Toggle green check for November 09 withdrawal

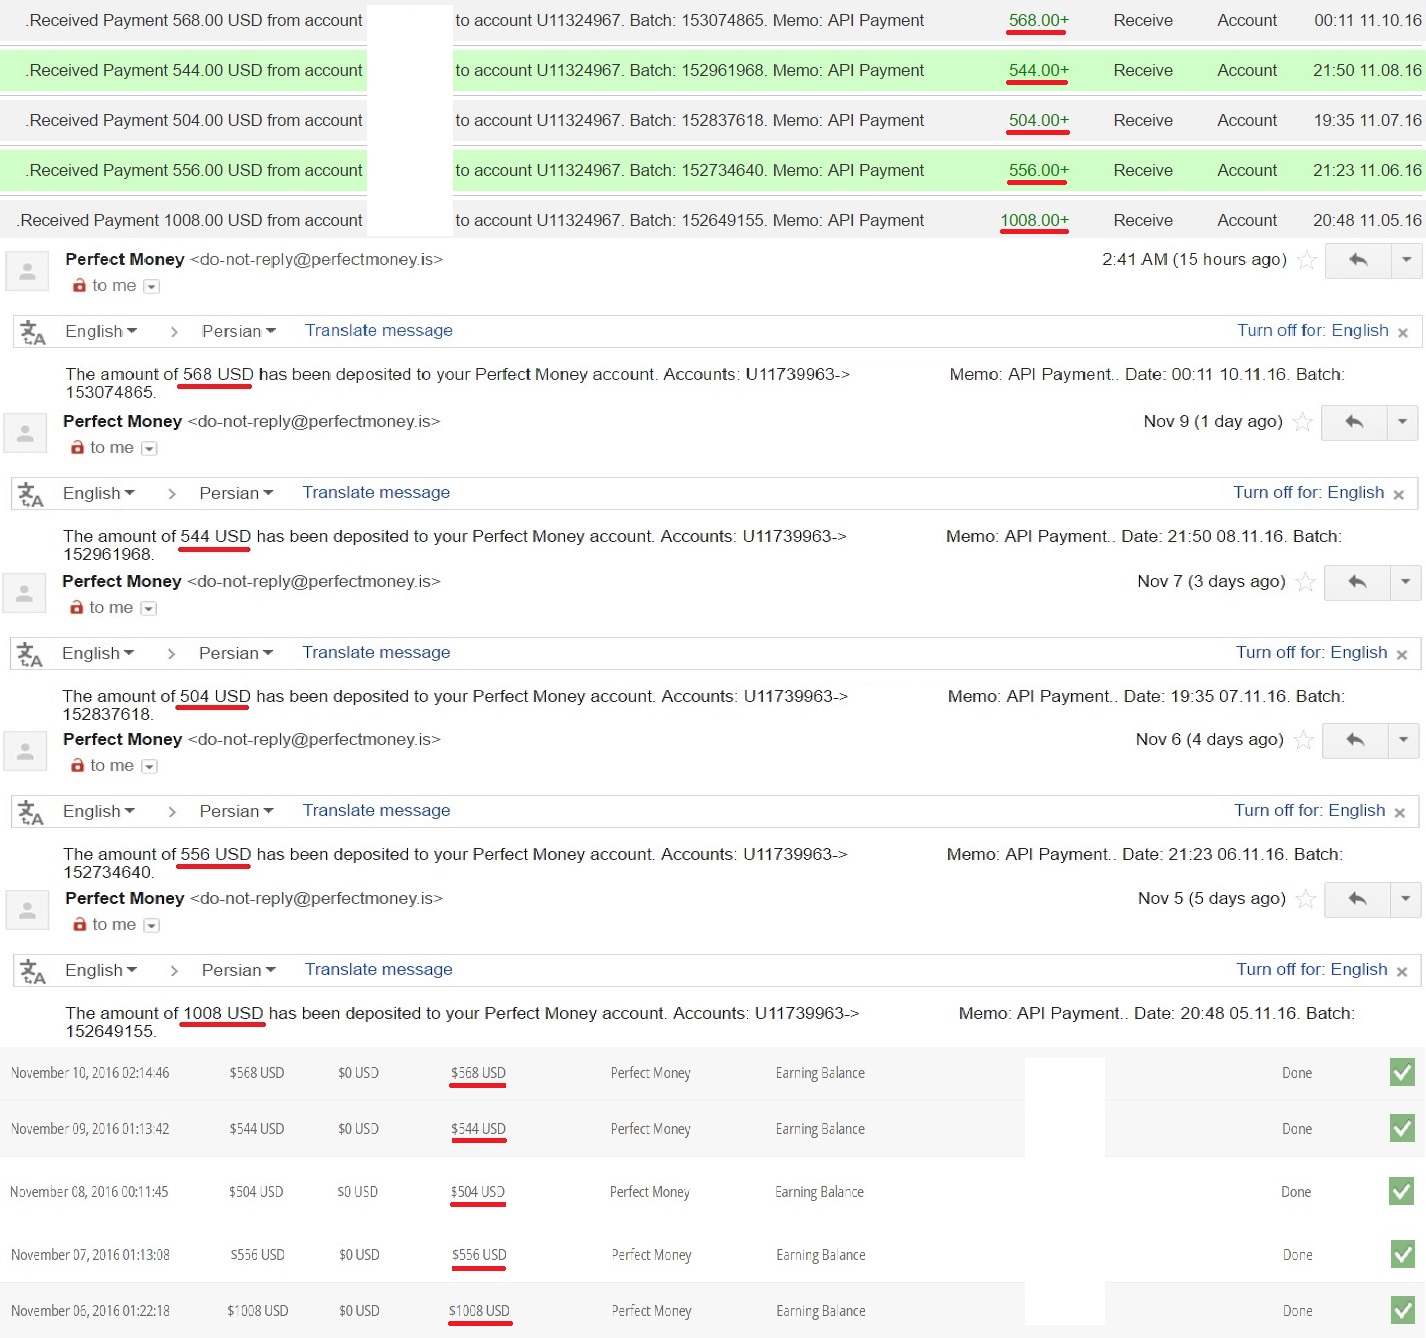[1402, 1128]
